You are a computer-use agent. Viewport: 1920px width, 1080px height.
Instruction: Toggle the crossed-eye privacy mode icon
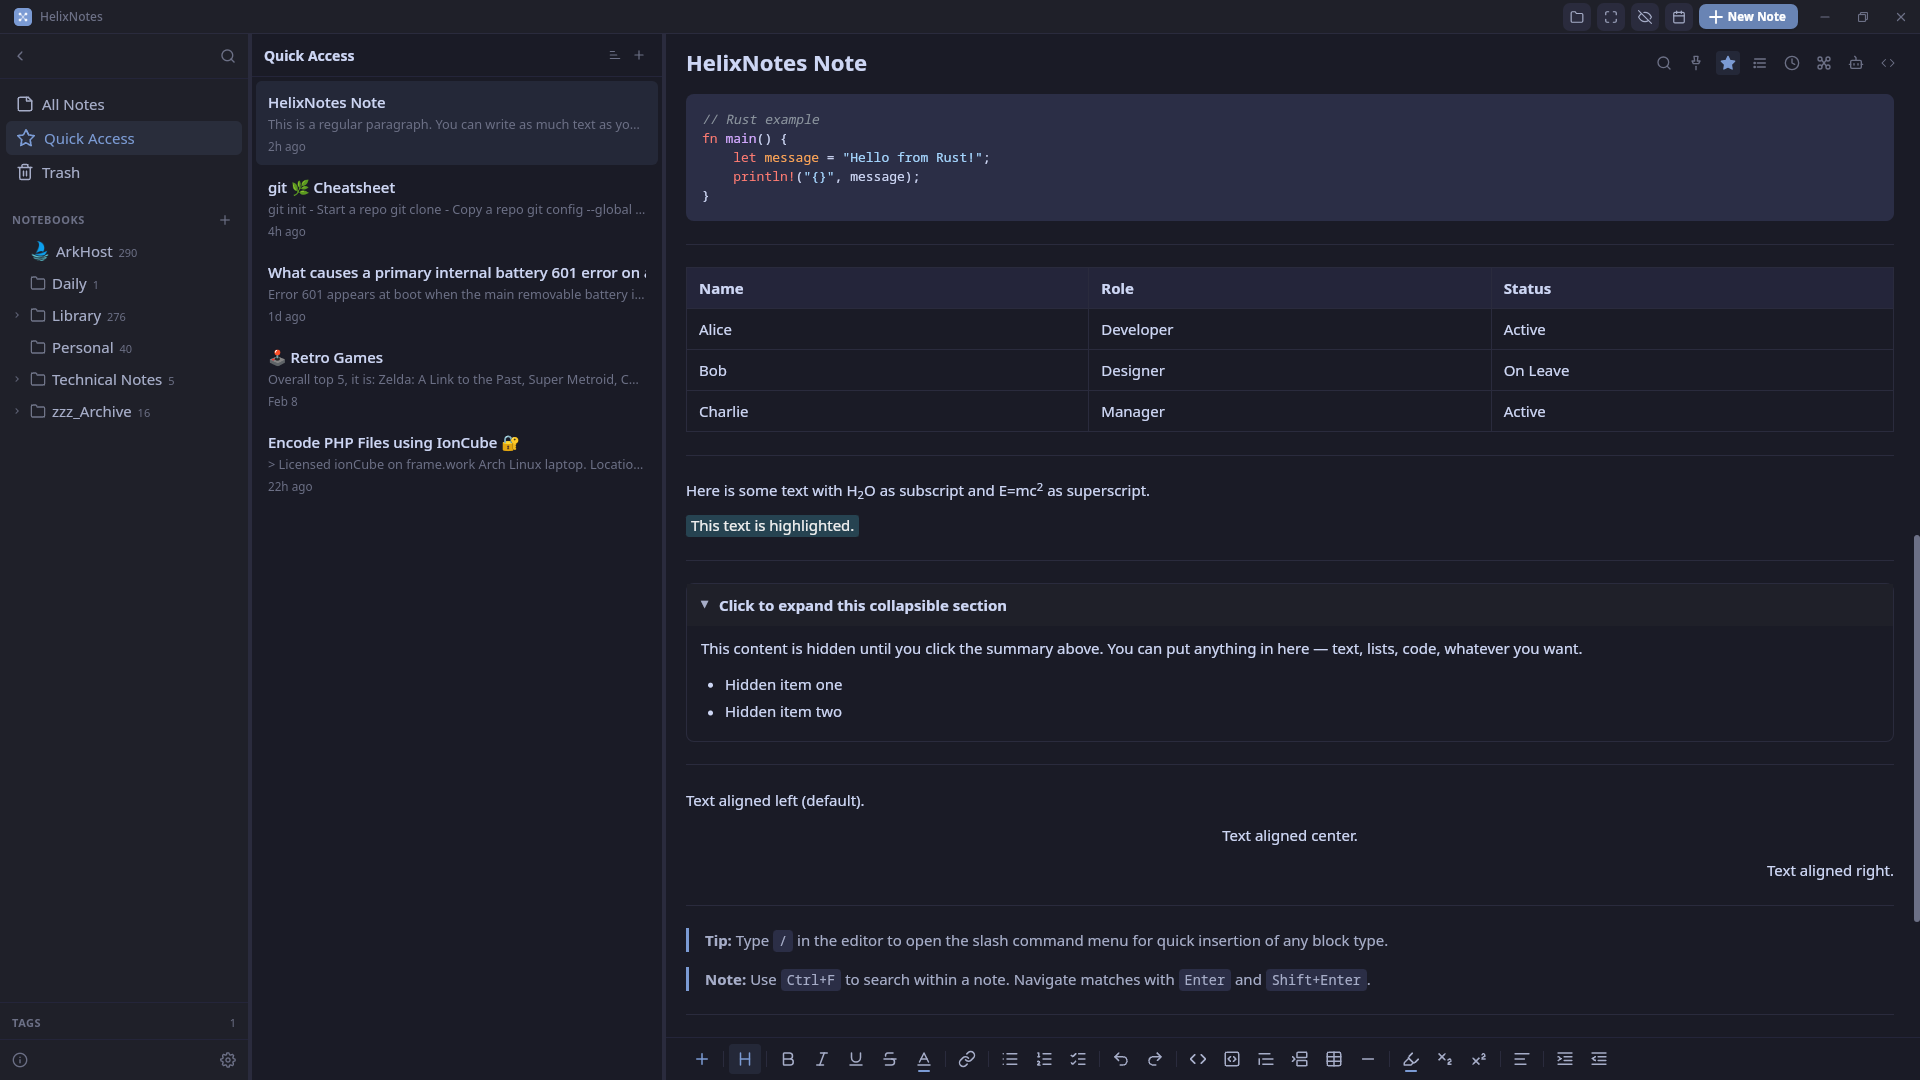click(x=1645, y=17)
